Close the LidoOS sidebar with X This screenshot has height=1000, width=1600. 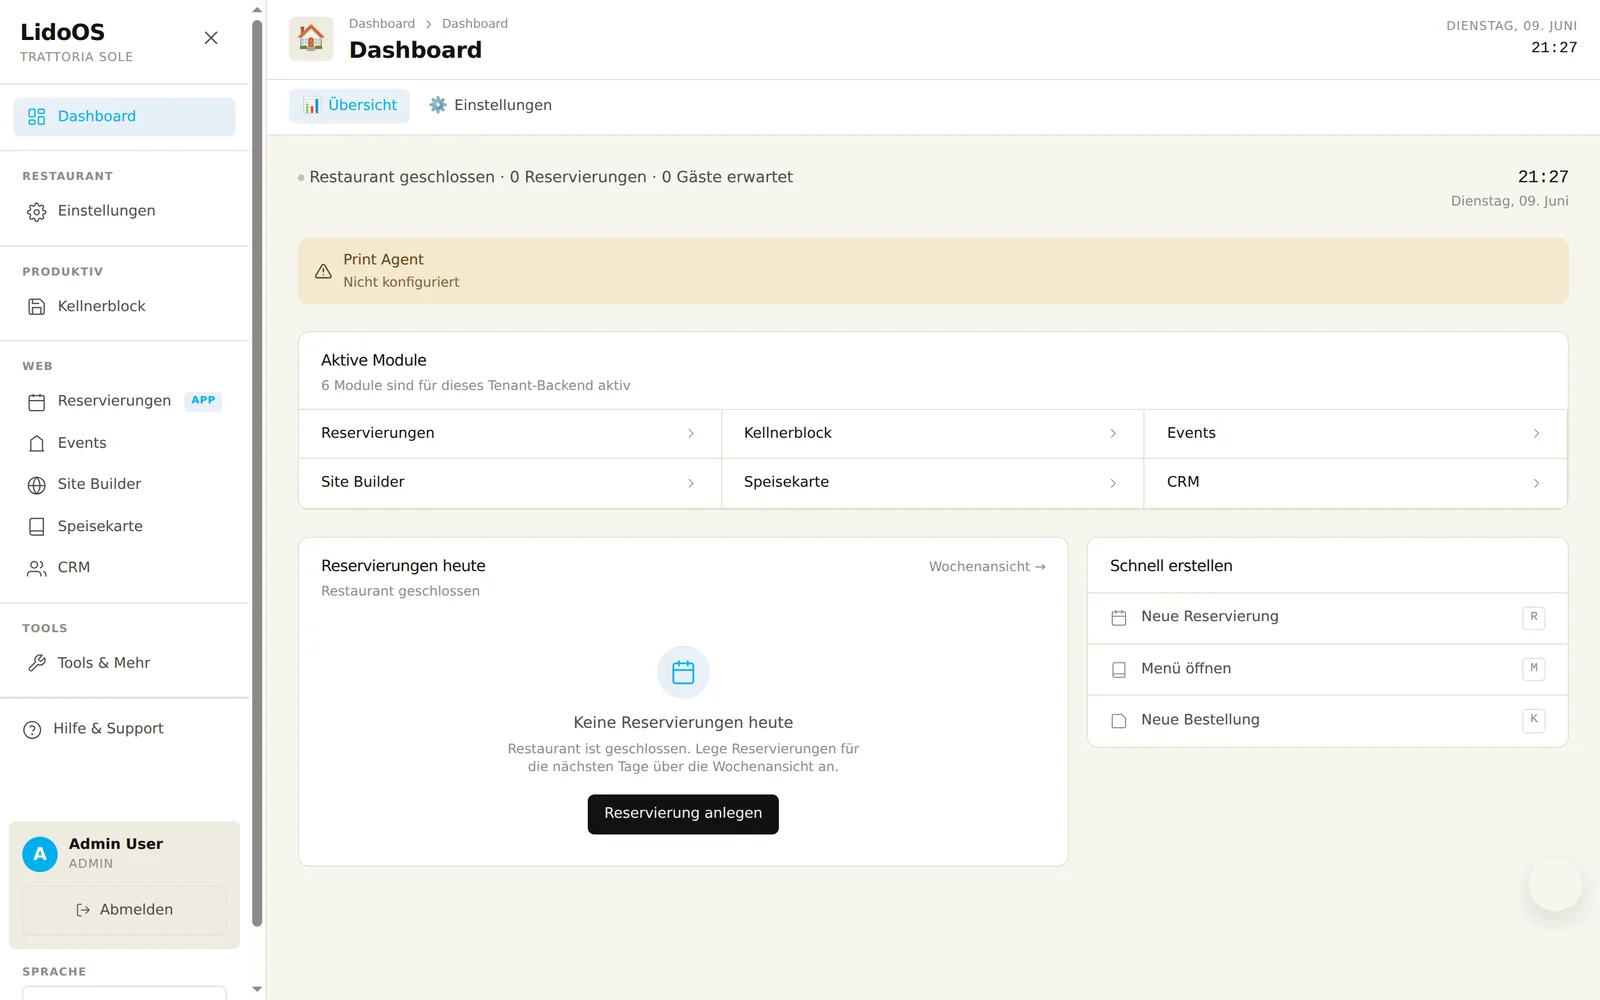coord(211,38)
